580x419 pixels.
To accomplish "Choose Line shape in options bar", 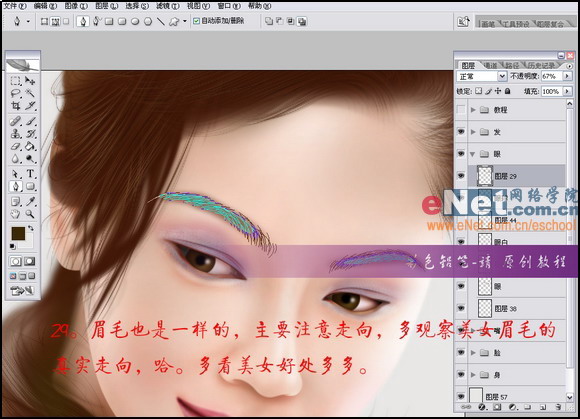I will tap(161, 21).
